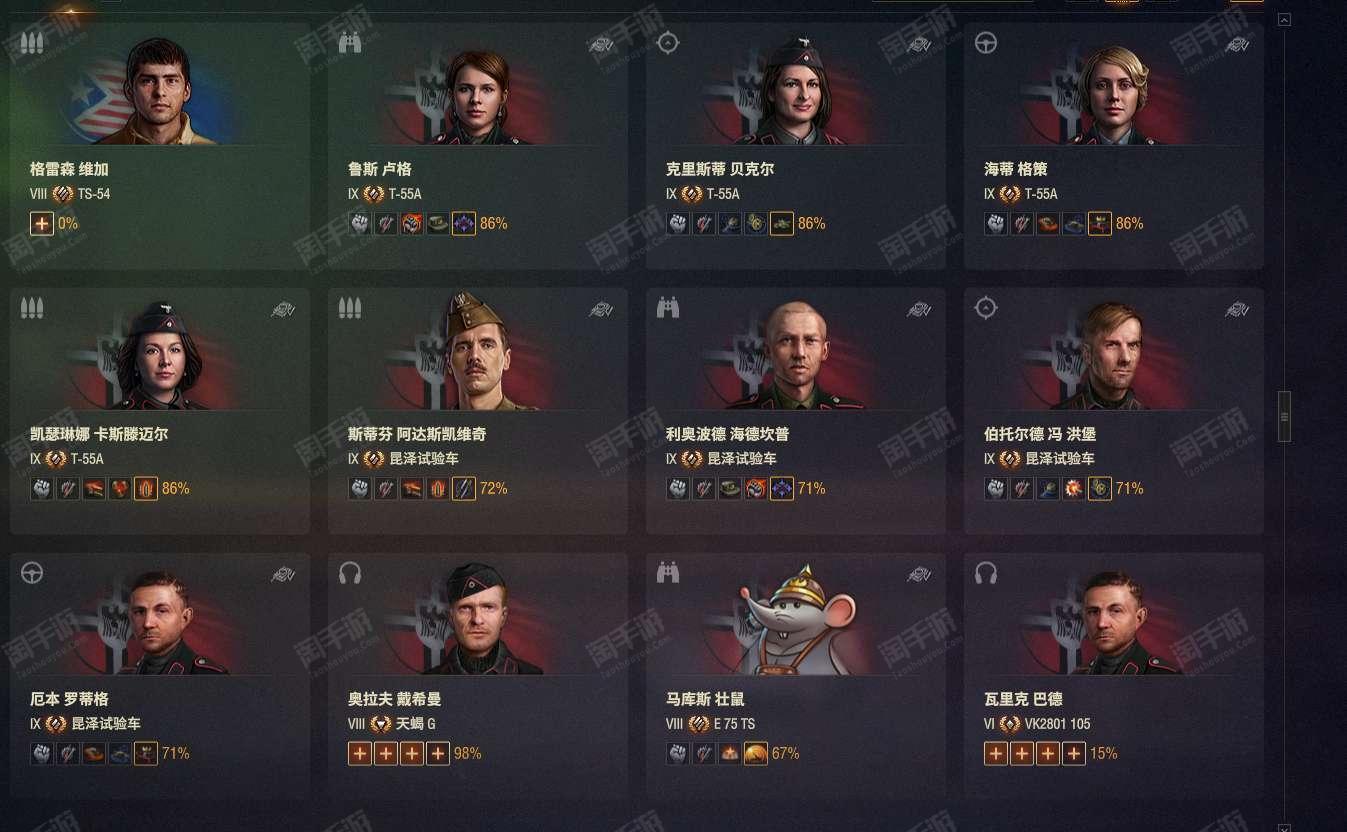Image resolution: width=1347 pixels, height=832 pixels.
Task: Click the first plus skill slot of 瓦里克 巴德
Action: (x=995, y=753)
